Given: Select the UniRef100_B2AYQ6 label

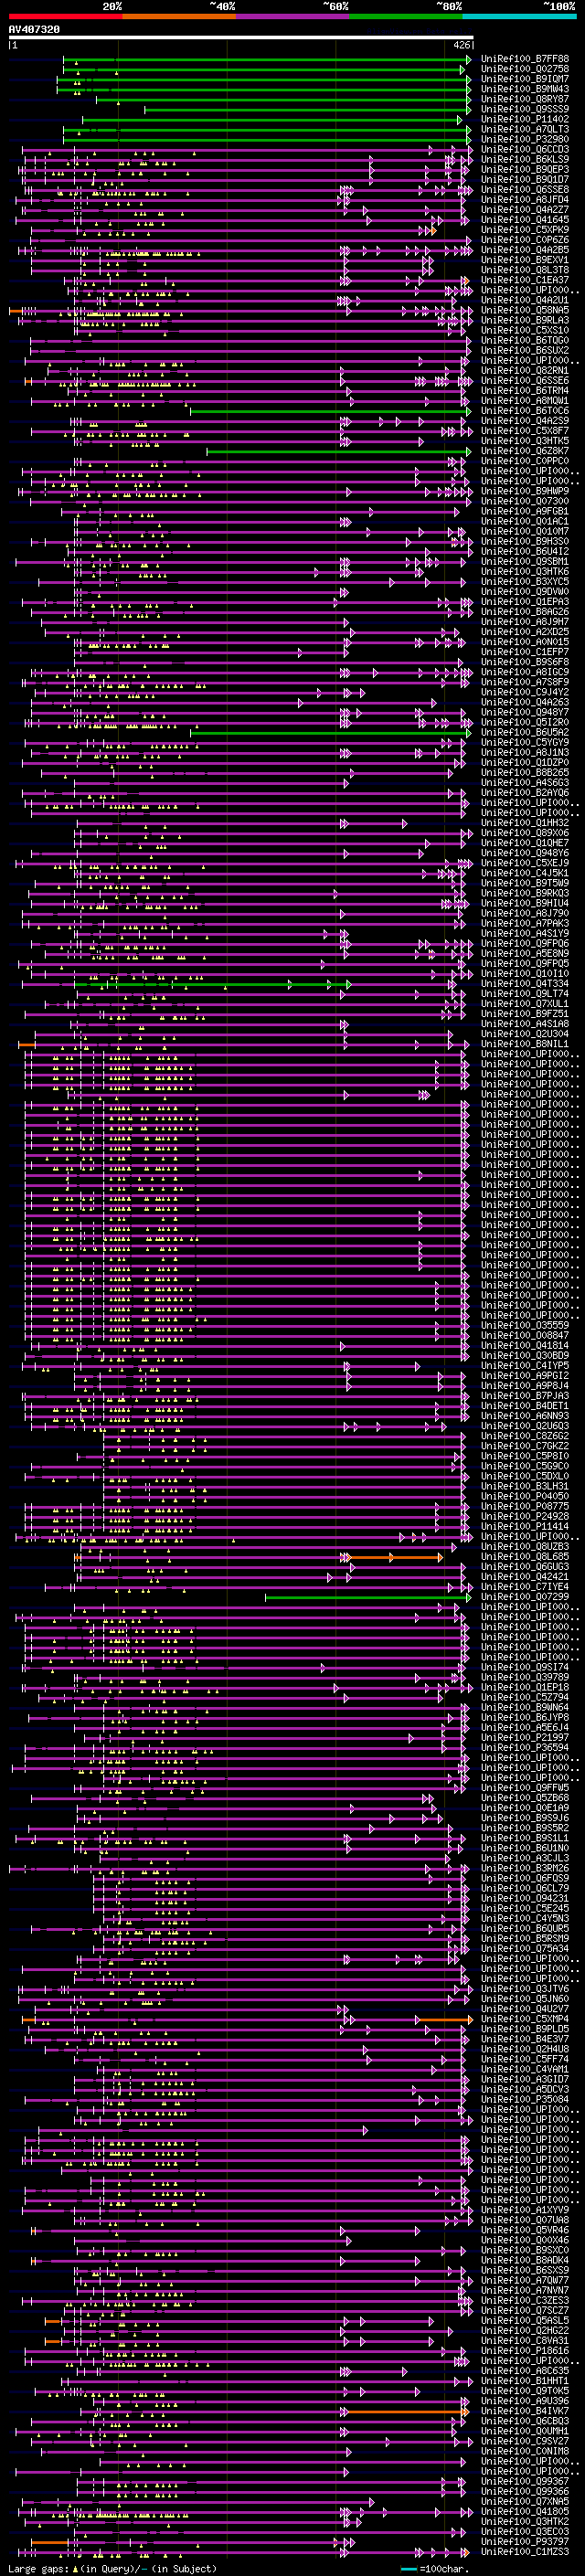Looking at the screenshot, I should 525,792.
